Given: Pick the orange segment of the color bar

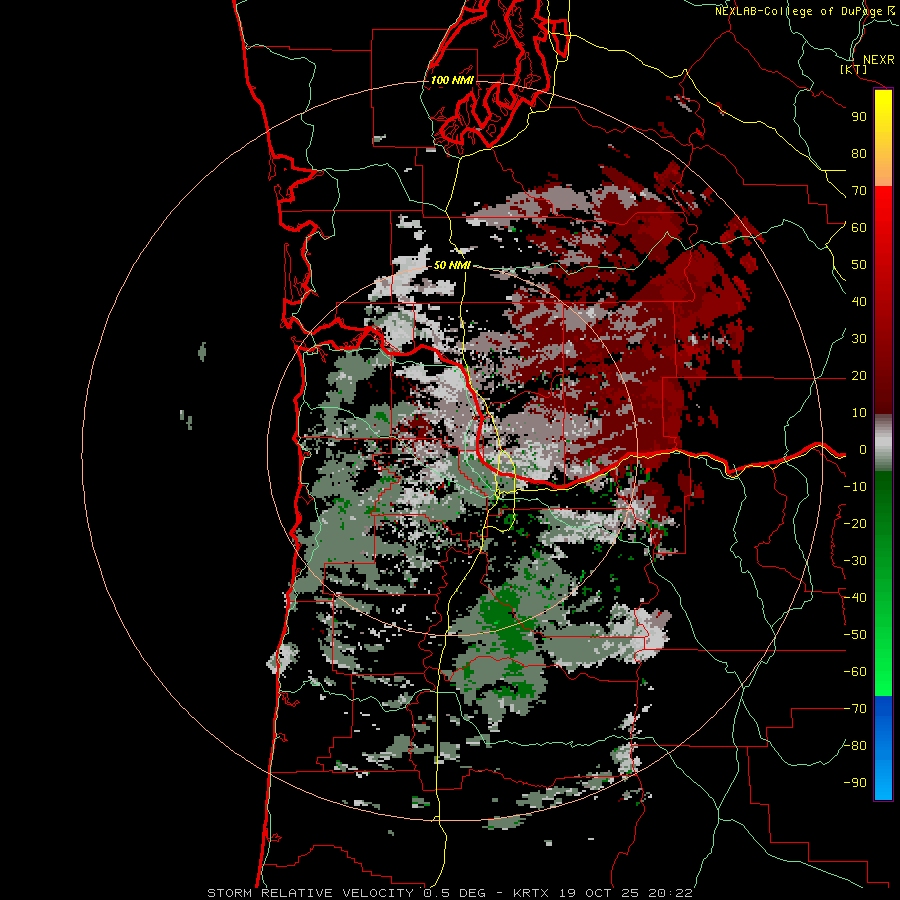Looking at the screenshot, I should click(883, 166).
